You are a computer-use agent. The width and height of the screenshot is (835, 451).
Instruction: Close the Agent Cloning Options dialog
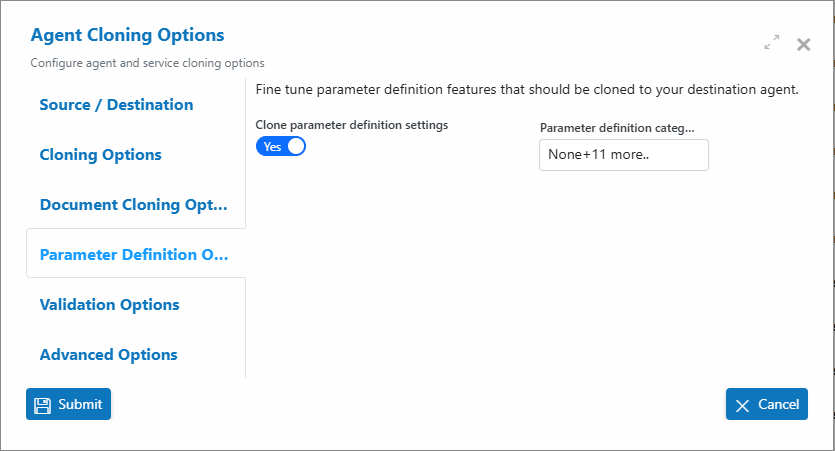click(x=804, y=44)
